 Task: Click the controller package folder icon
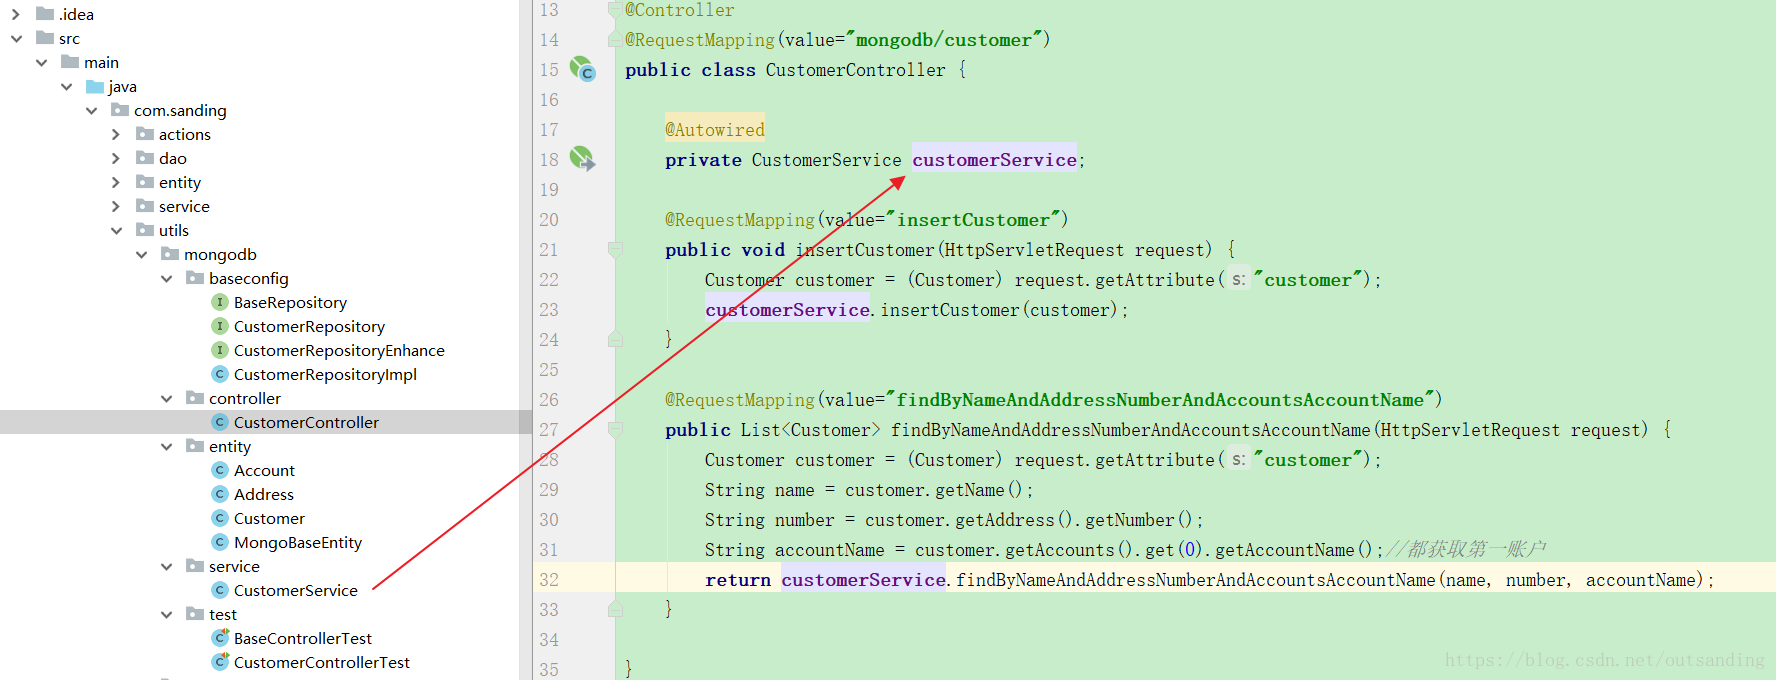(195, 398)
